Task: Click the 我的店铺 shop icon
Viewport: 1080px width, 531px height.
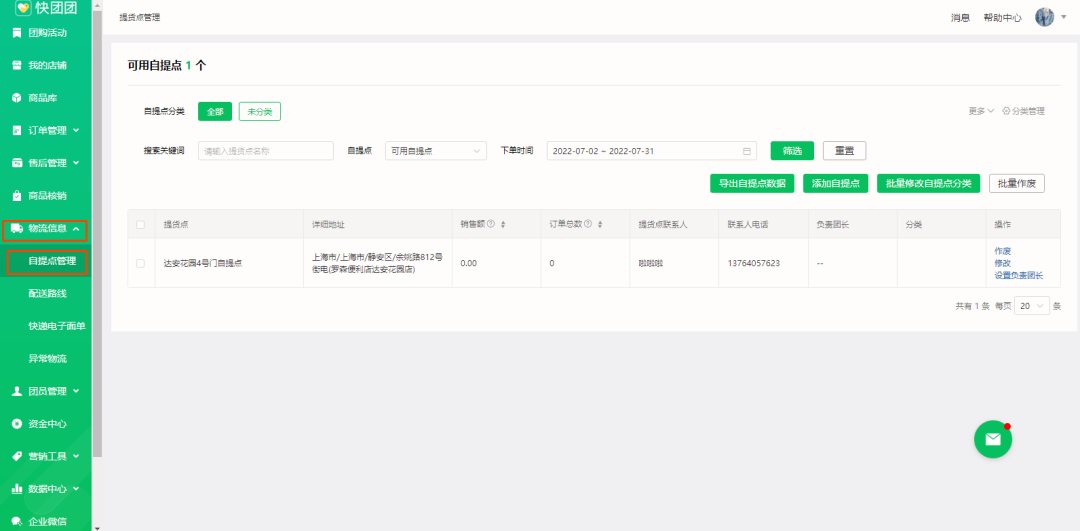Action: [x=17, y=65]
